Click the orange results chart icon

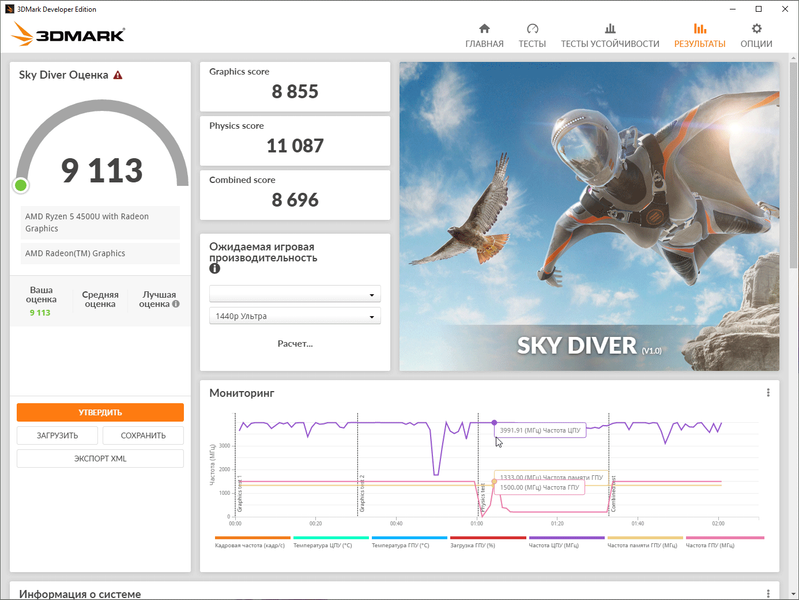click(700, 29)
